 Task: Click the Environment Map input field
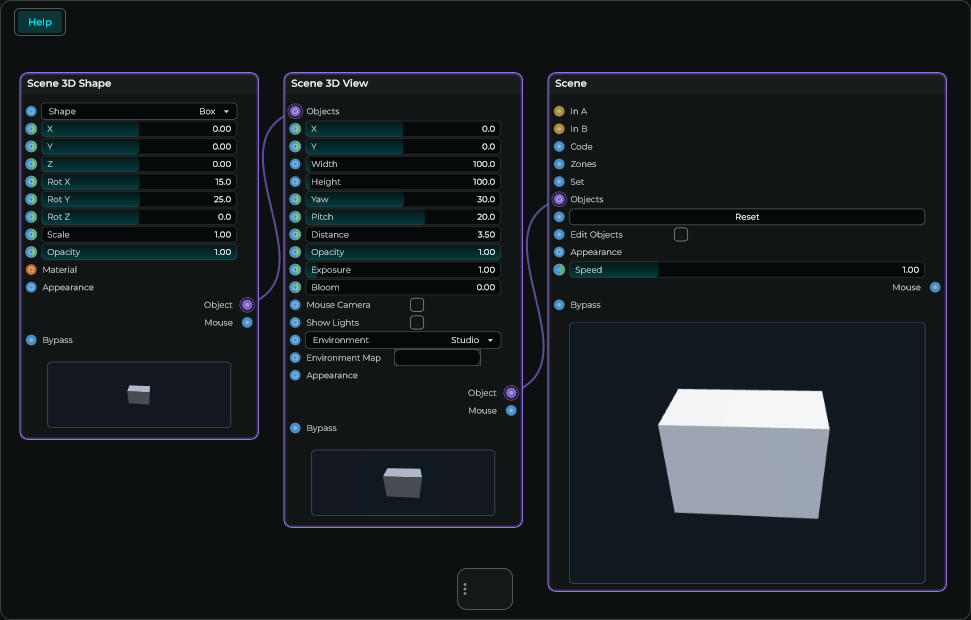pos(437,358)
